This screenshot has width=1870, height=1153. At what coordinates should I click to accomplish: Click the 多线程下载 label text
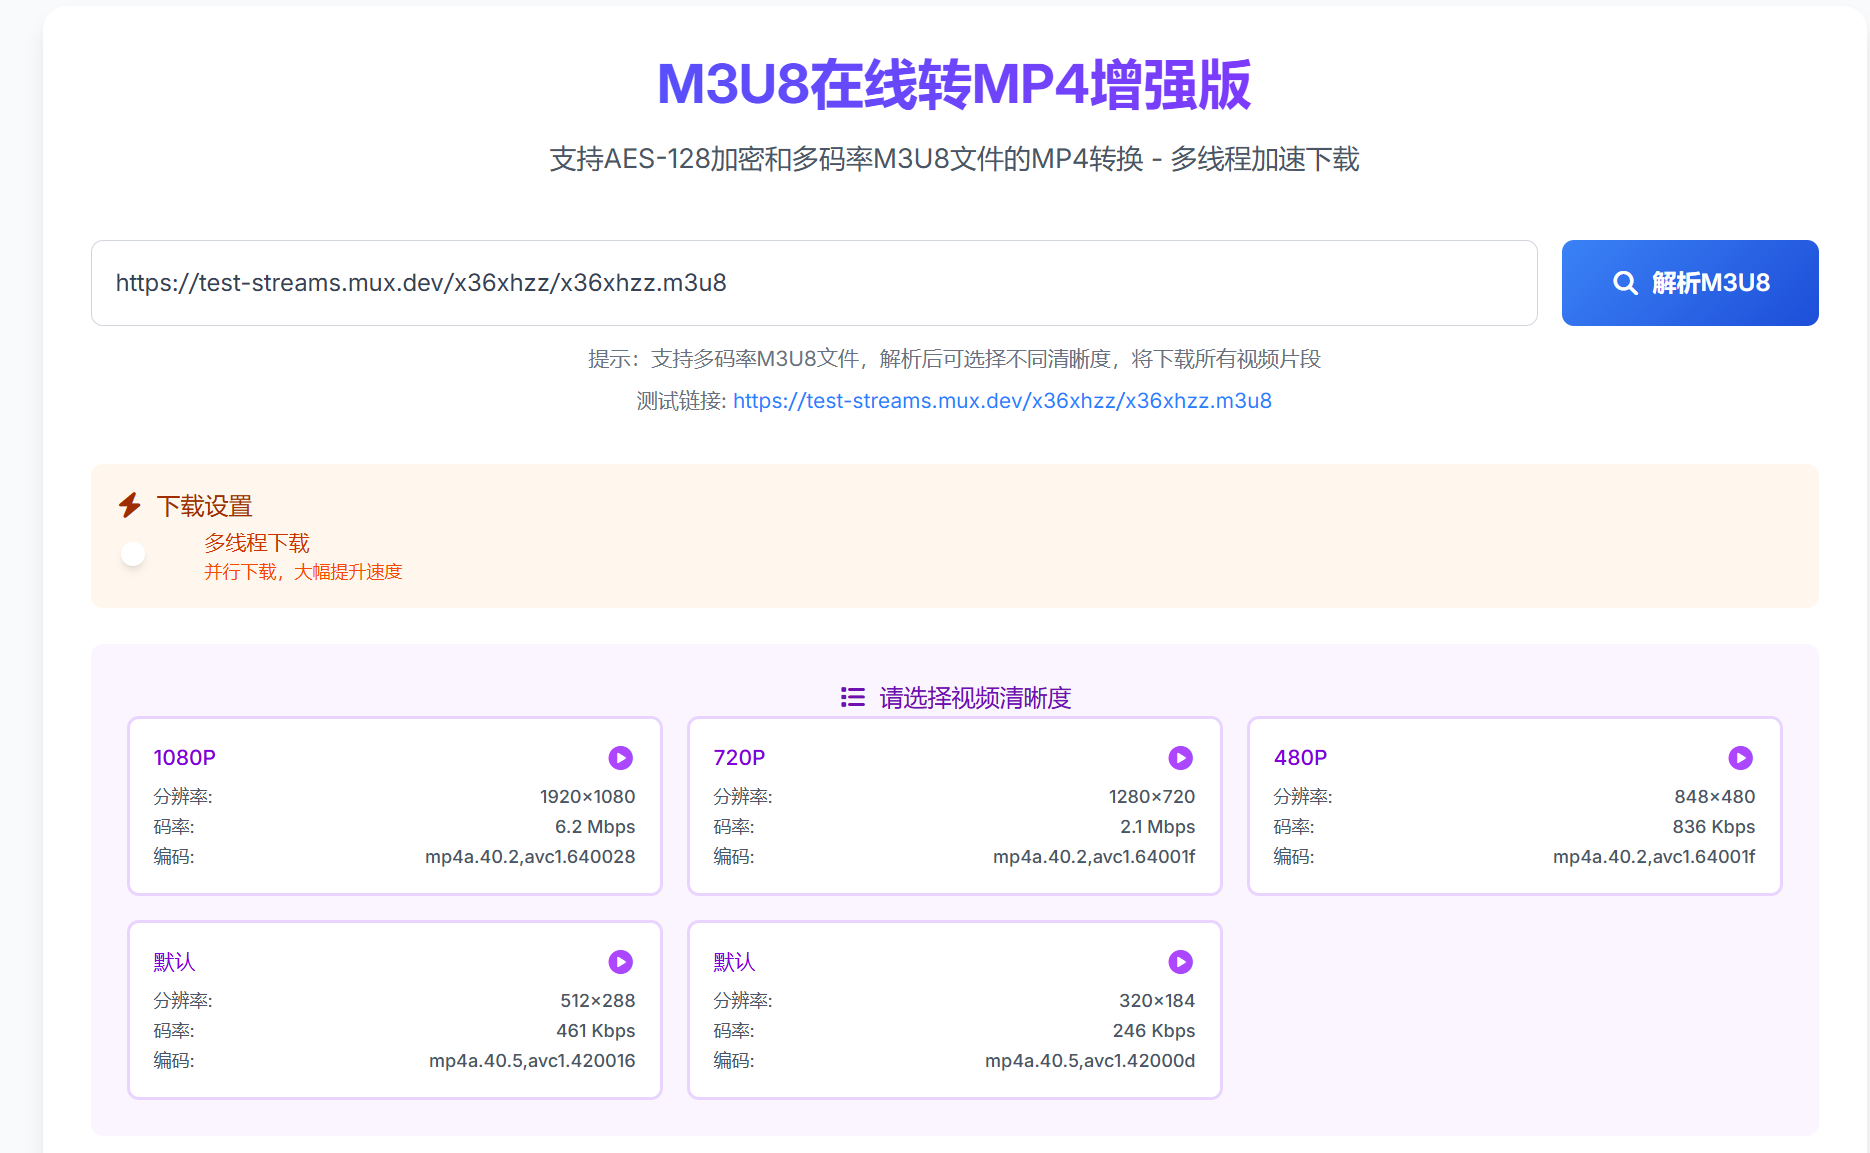(256, 542)
